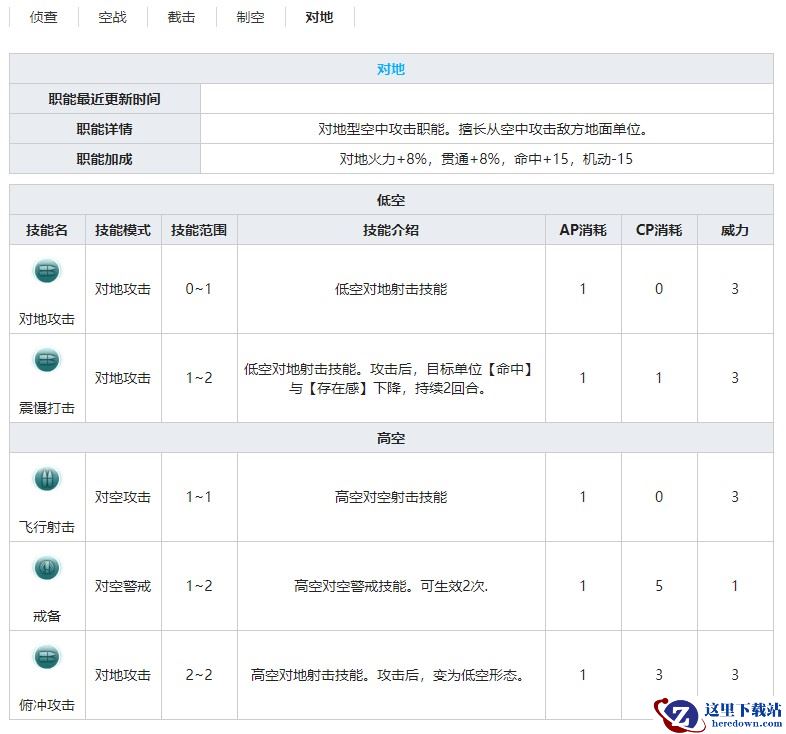Click the 威力 column header

735,230
